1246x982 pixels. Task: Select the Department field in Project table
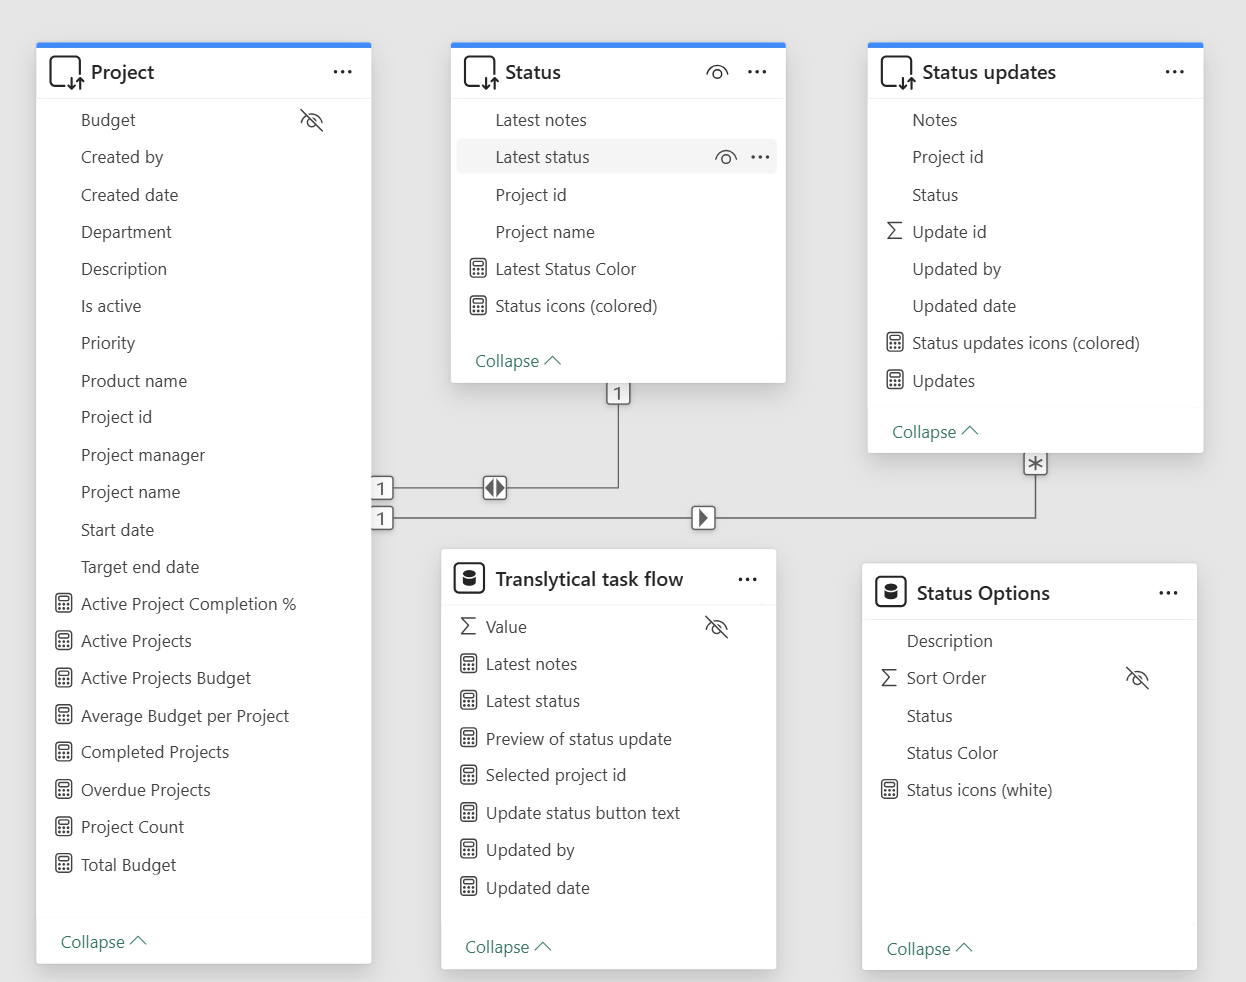coord(126,231)
